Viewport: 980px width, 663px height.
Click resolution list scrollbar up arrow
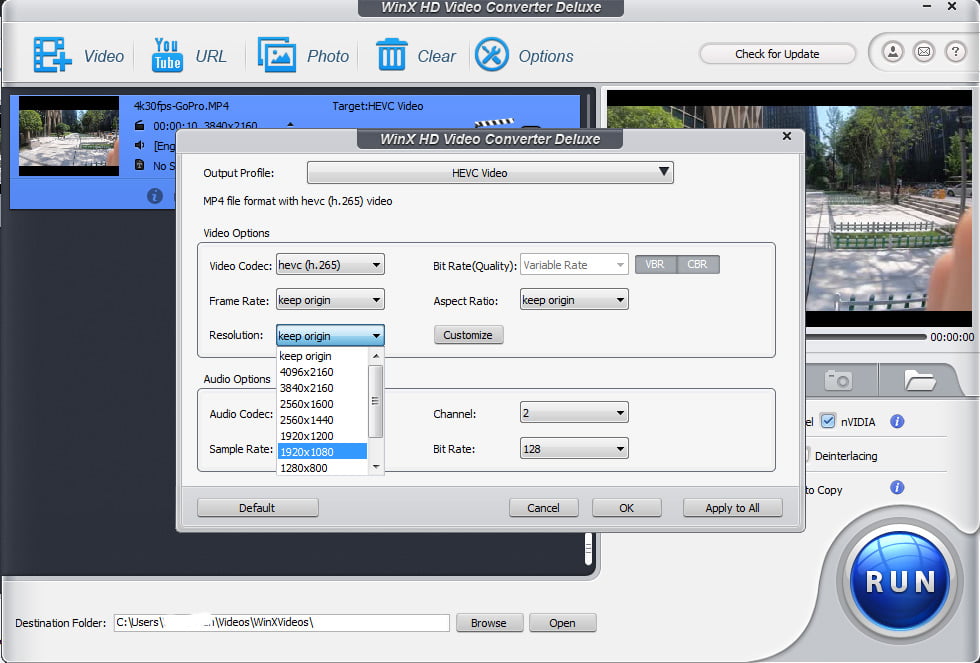[x=376, y=356]
